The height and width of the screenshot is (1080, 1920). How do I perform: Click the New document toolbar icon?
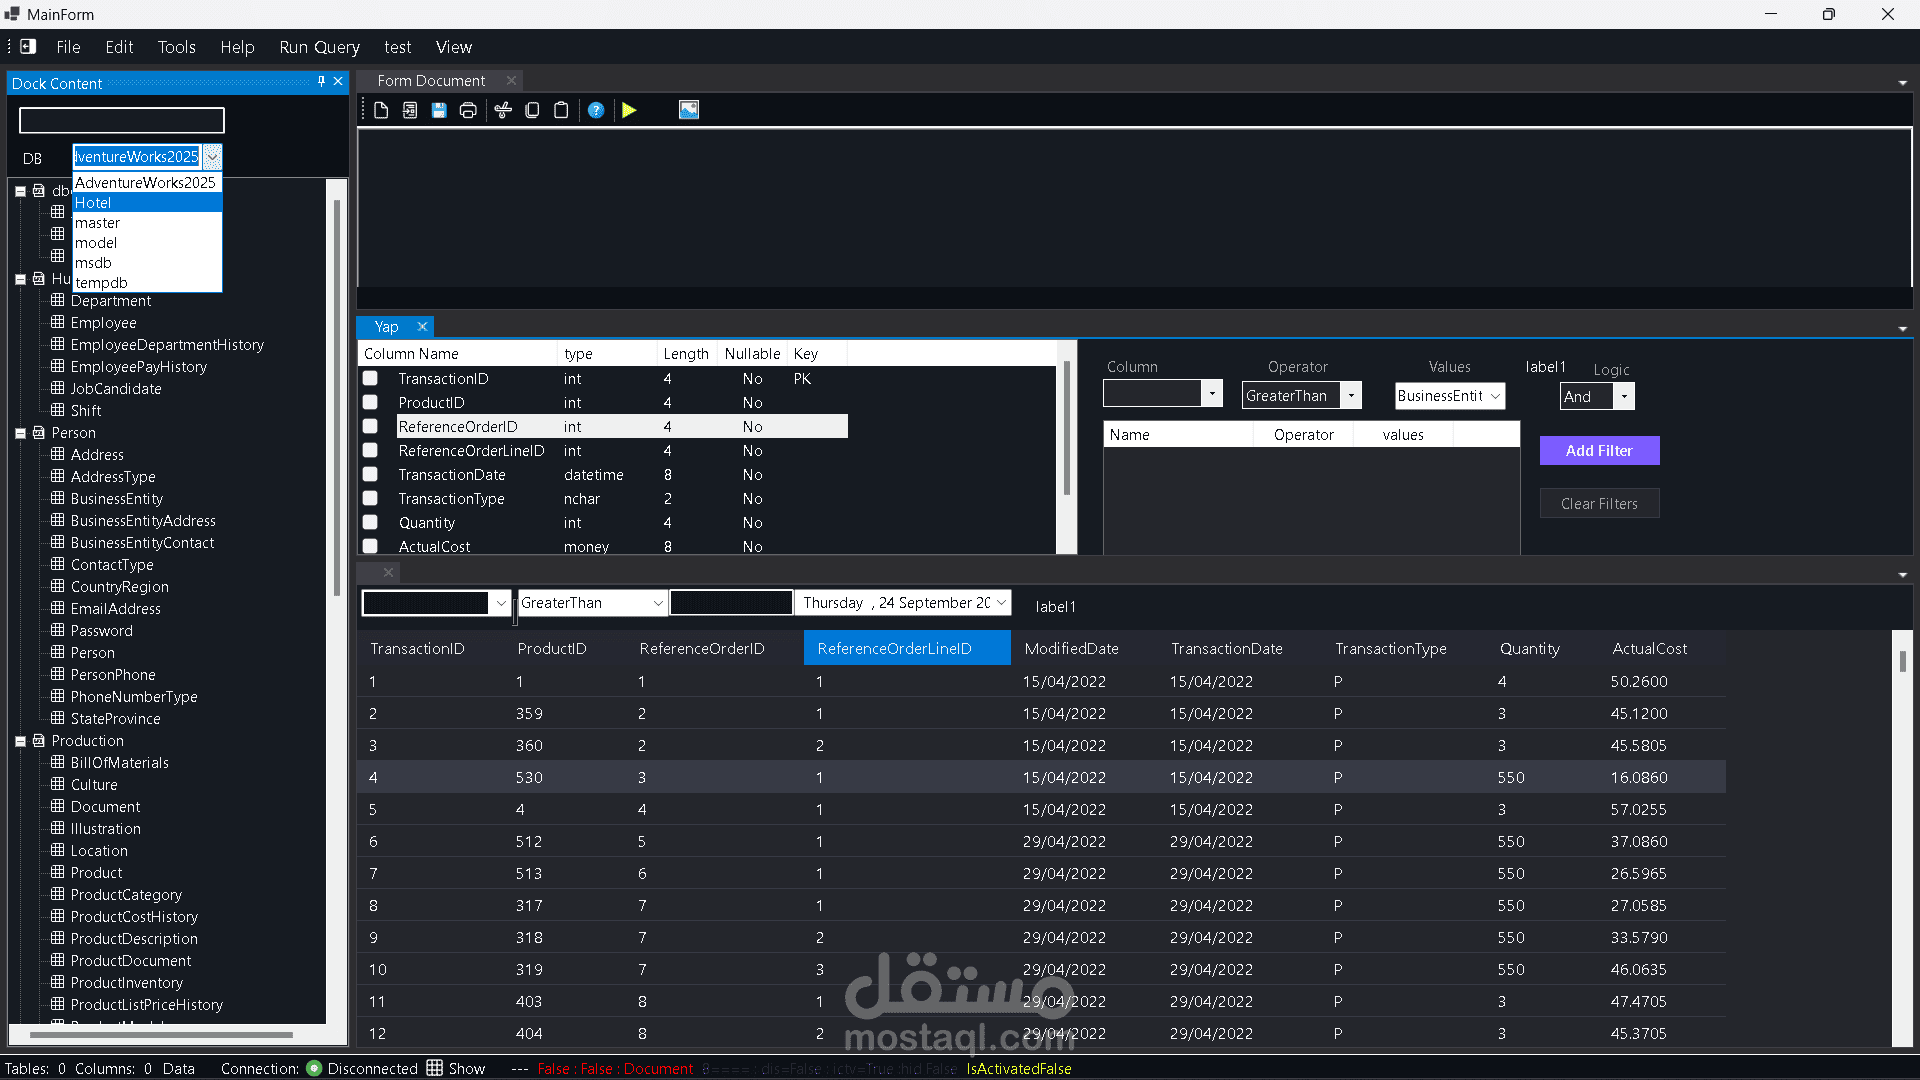[x=381, y=110]
